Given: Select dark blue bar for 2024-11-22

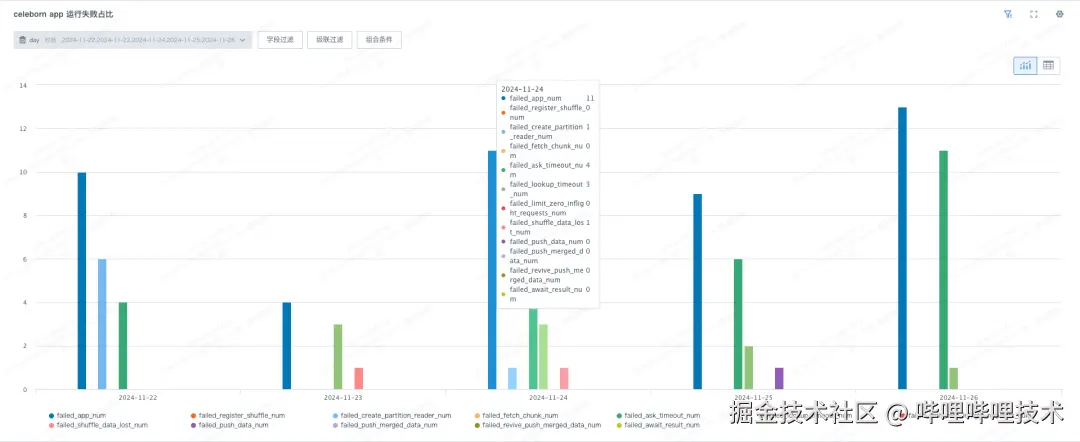Looking at the screenshot, I should click(x=82, y=281).
